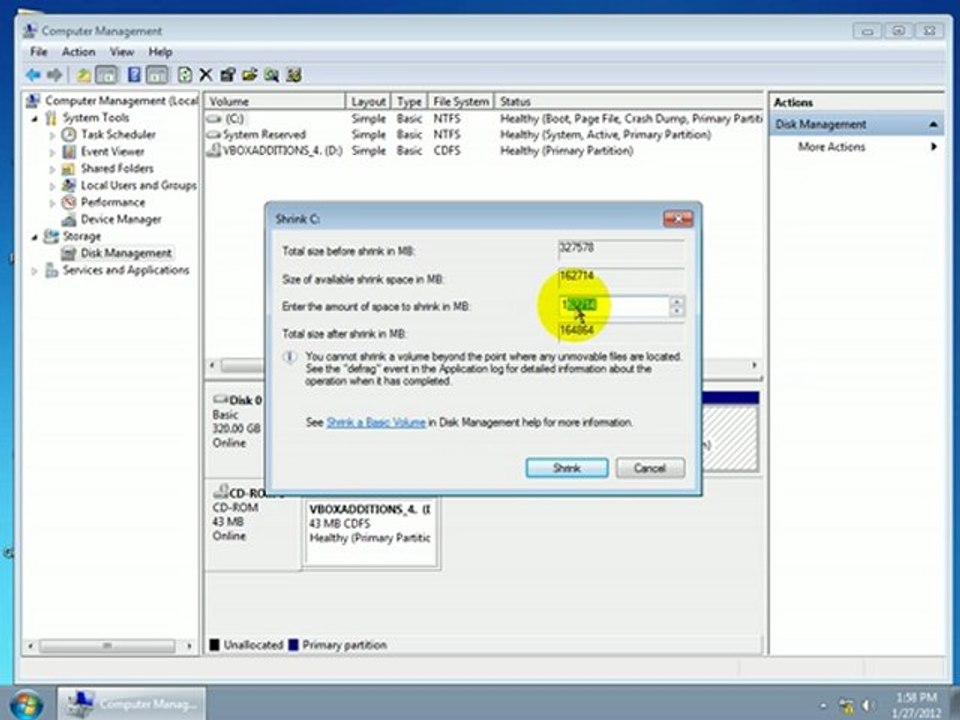
Task: Expand Services and Applications node
Action: point(35,271)
